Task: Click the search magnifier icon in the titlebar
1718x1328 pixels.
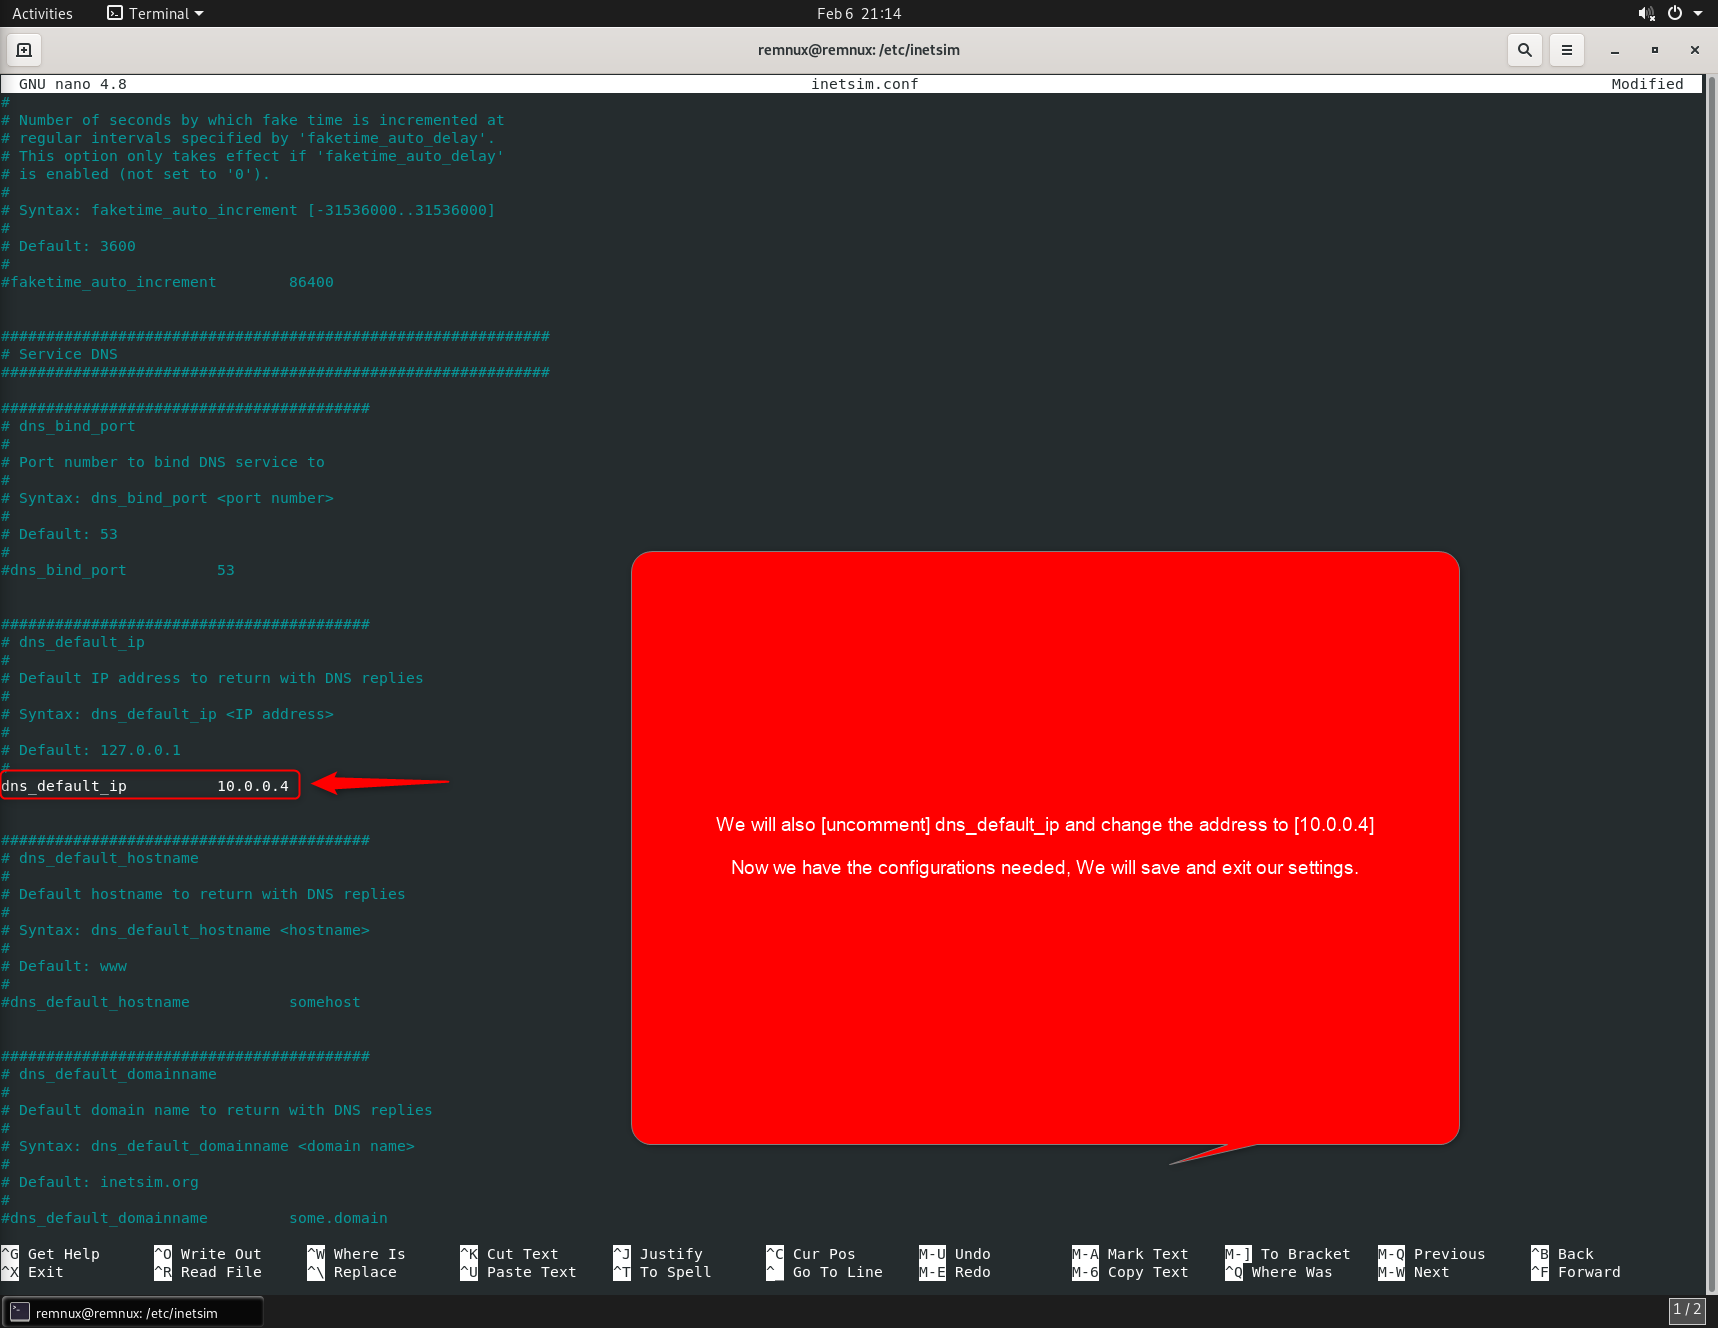Action: [x=1524, y=49]
